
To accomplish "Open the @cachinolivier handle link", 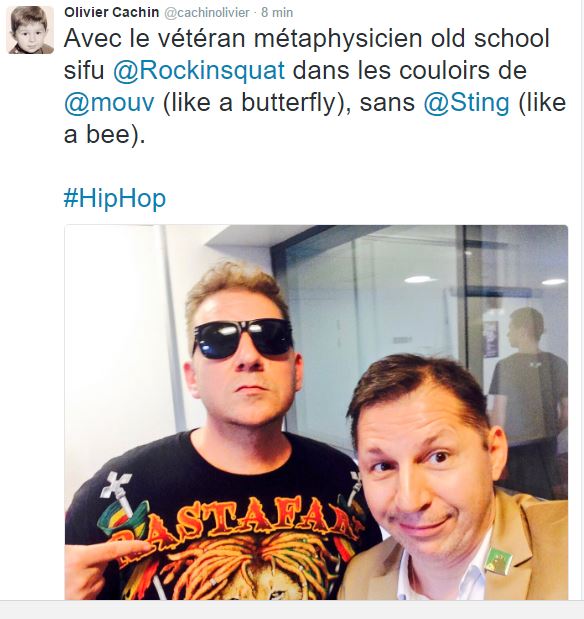I will (x=207, y=13).
